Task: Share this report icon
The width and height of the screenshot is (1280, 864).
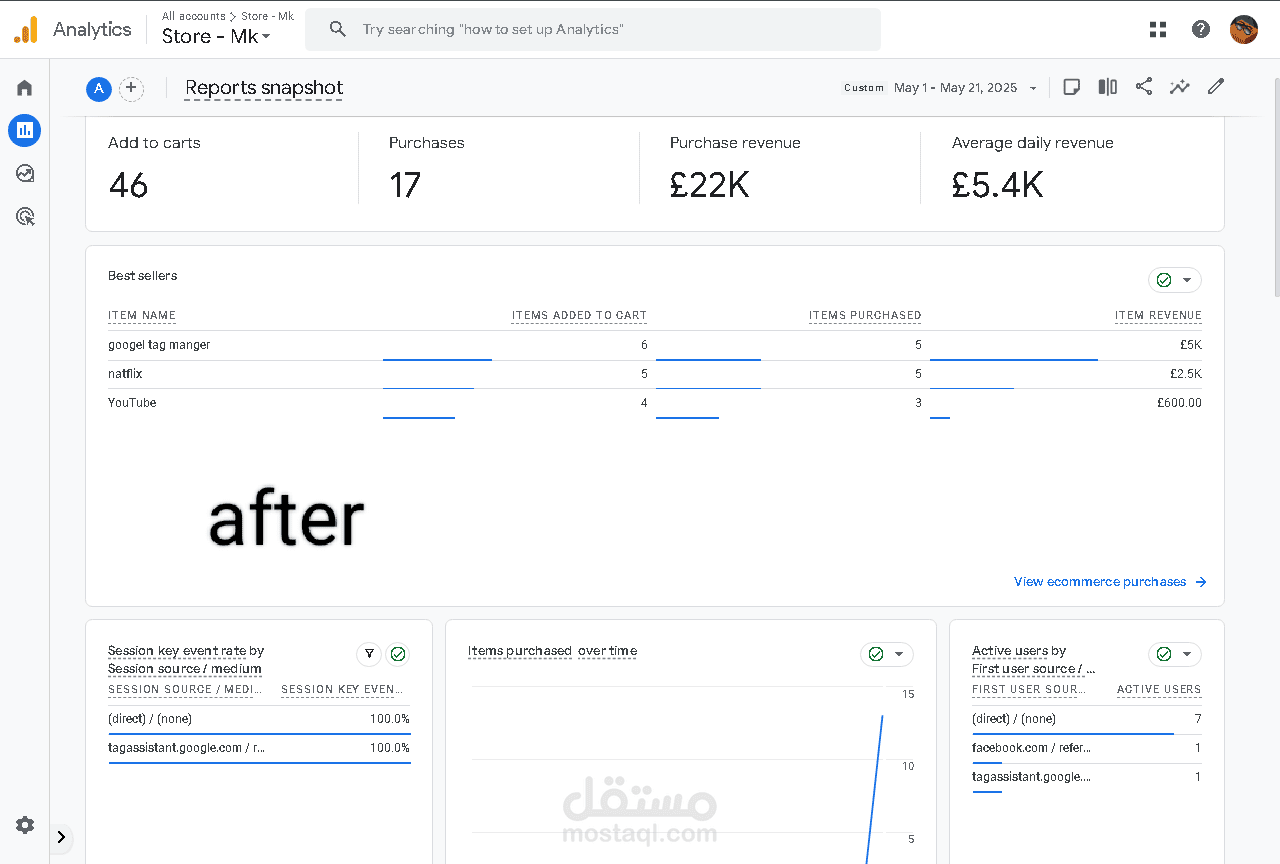Action: click(x=1144, y=87)
